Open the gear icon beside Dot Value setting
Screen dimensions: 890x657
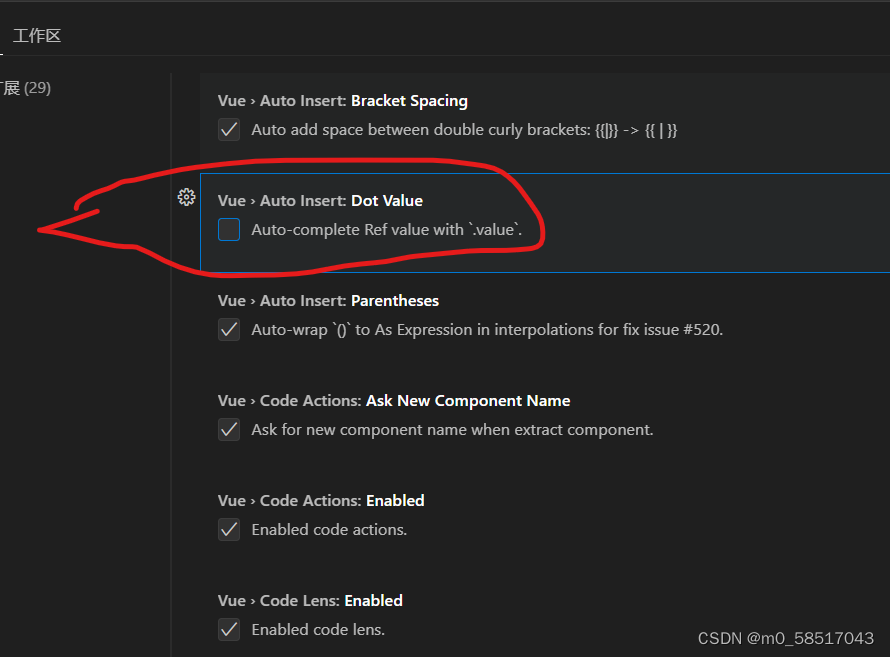click(186, 197)
